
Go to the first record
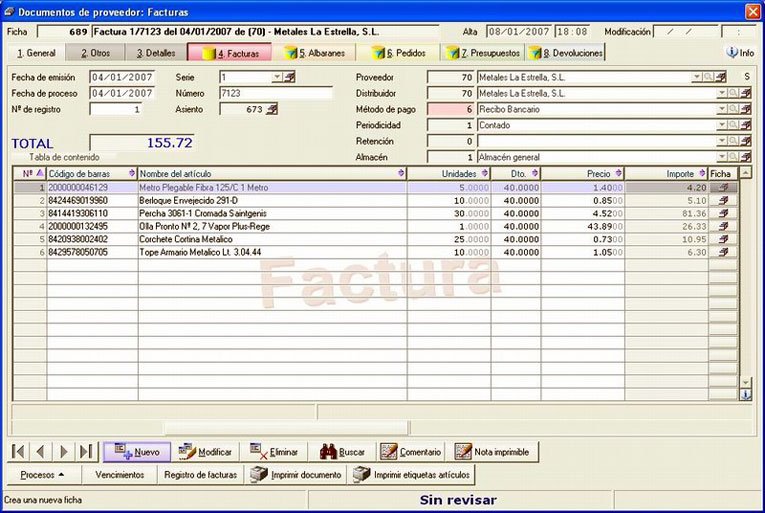[19, 451]
